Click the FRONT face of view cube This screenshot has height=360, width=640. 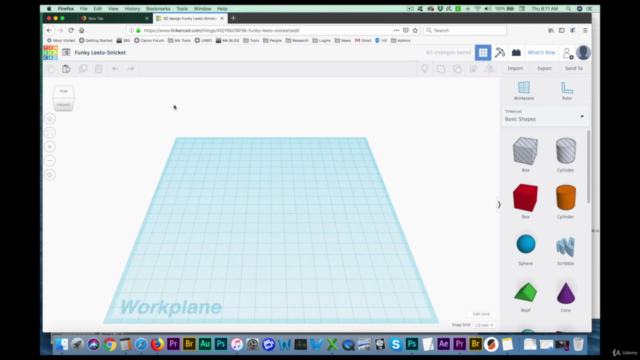coord(64,105)
